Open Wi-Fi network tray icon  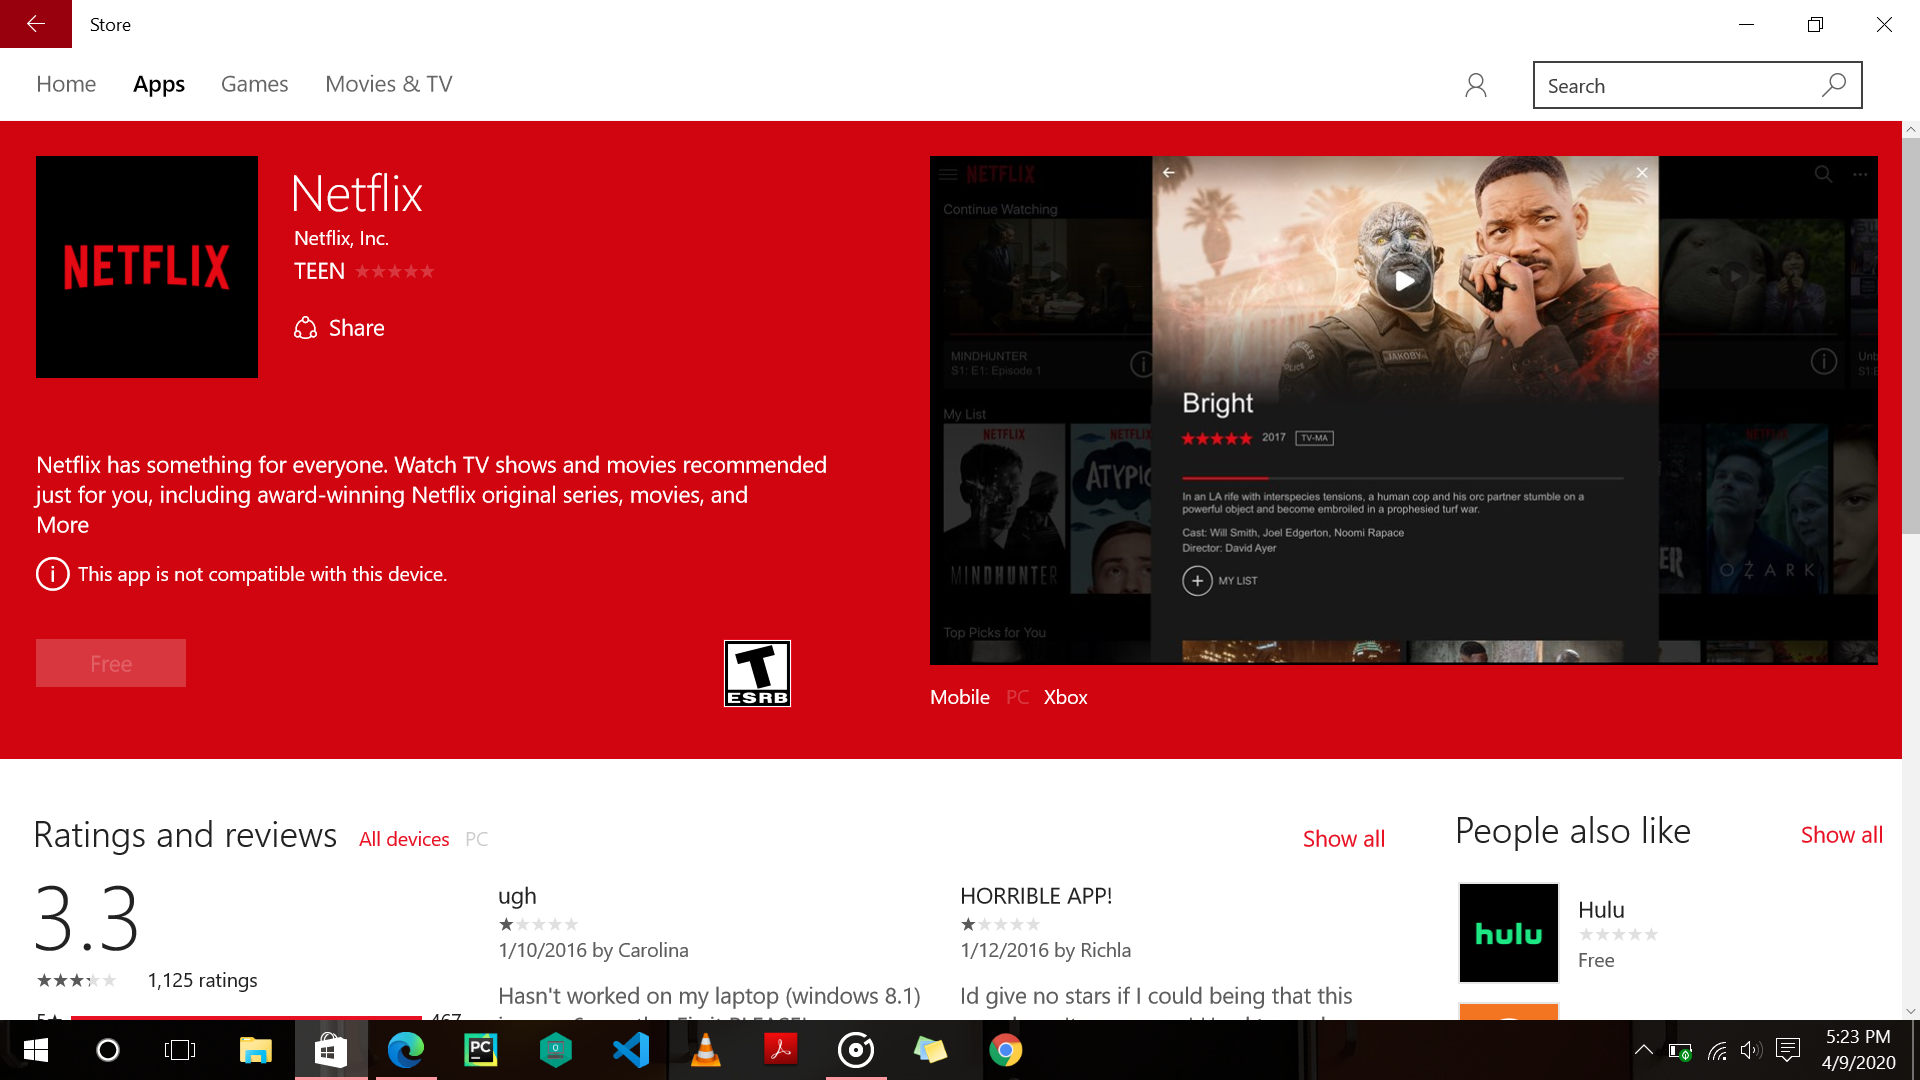(x=1717, y=1050)
